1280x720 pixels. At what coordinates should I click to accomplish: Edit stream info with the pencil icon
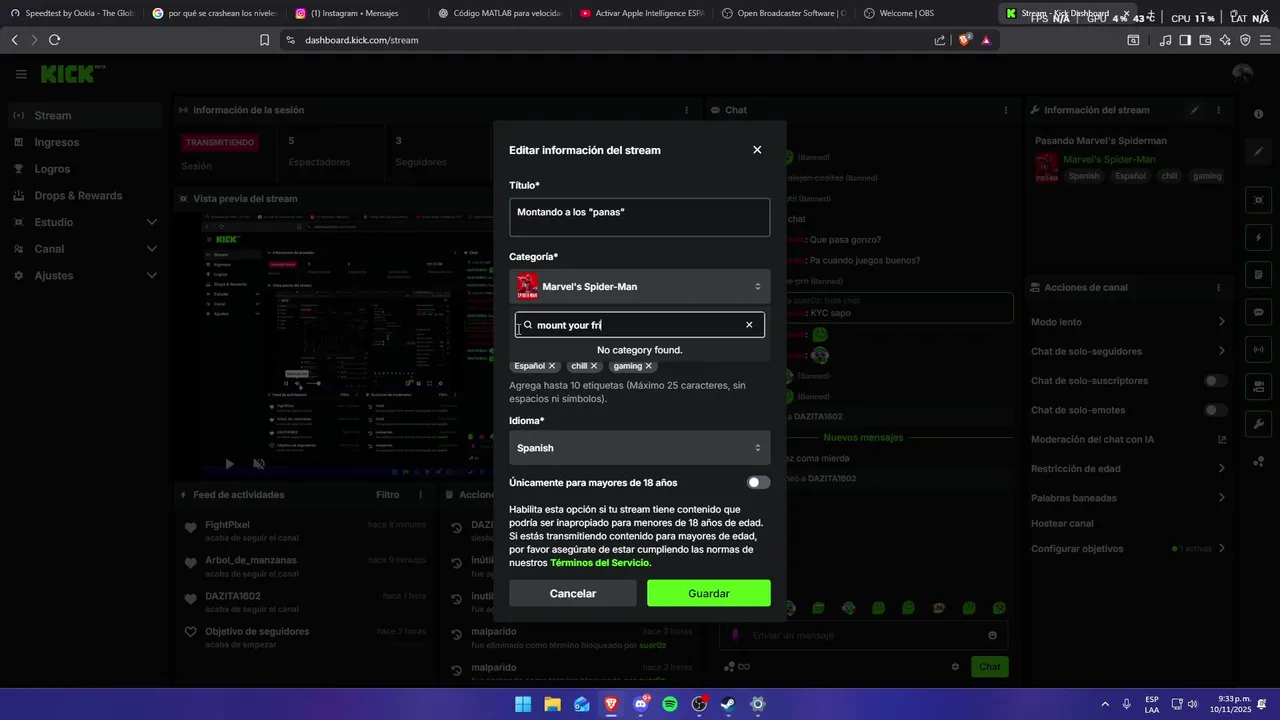tap(1194, 110)
